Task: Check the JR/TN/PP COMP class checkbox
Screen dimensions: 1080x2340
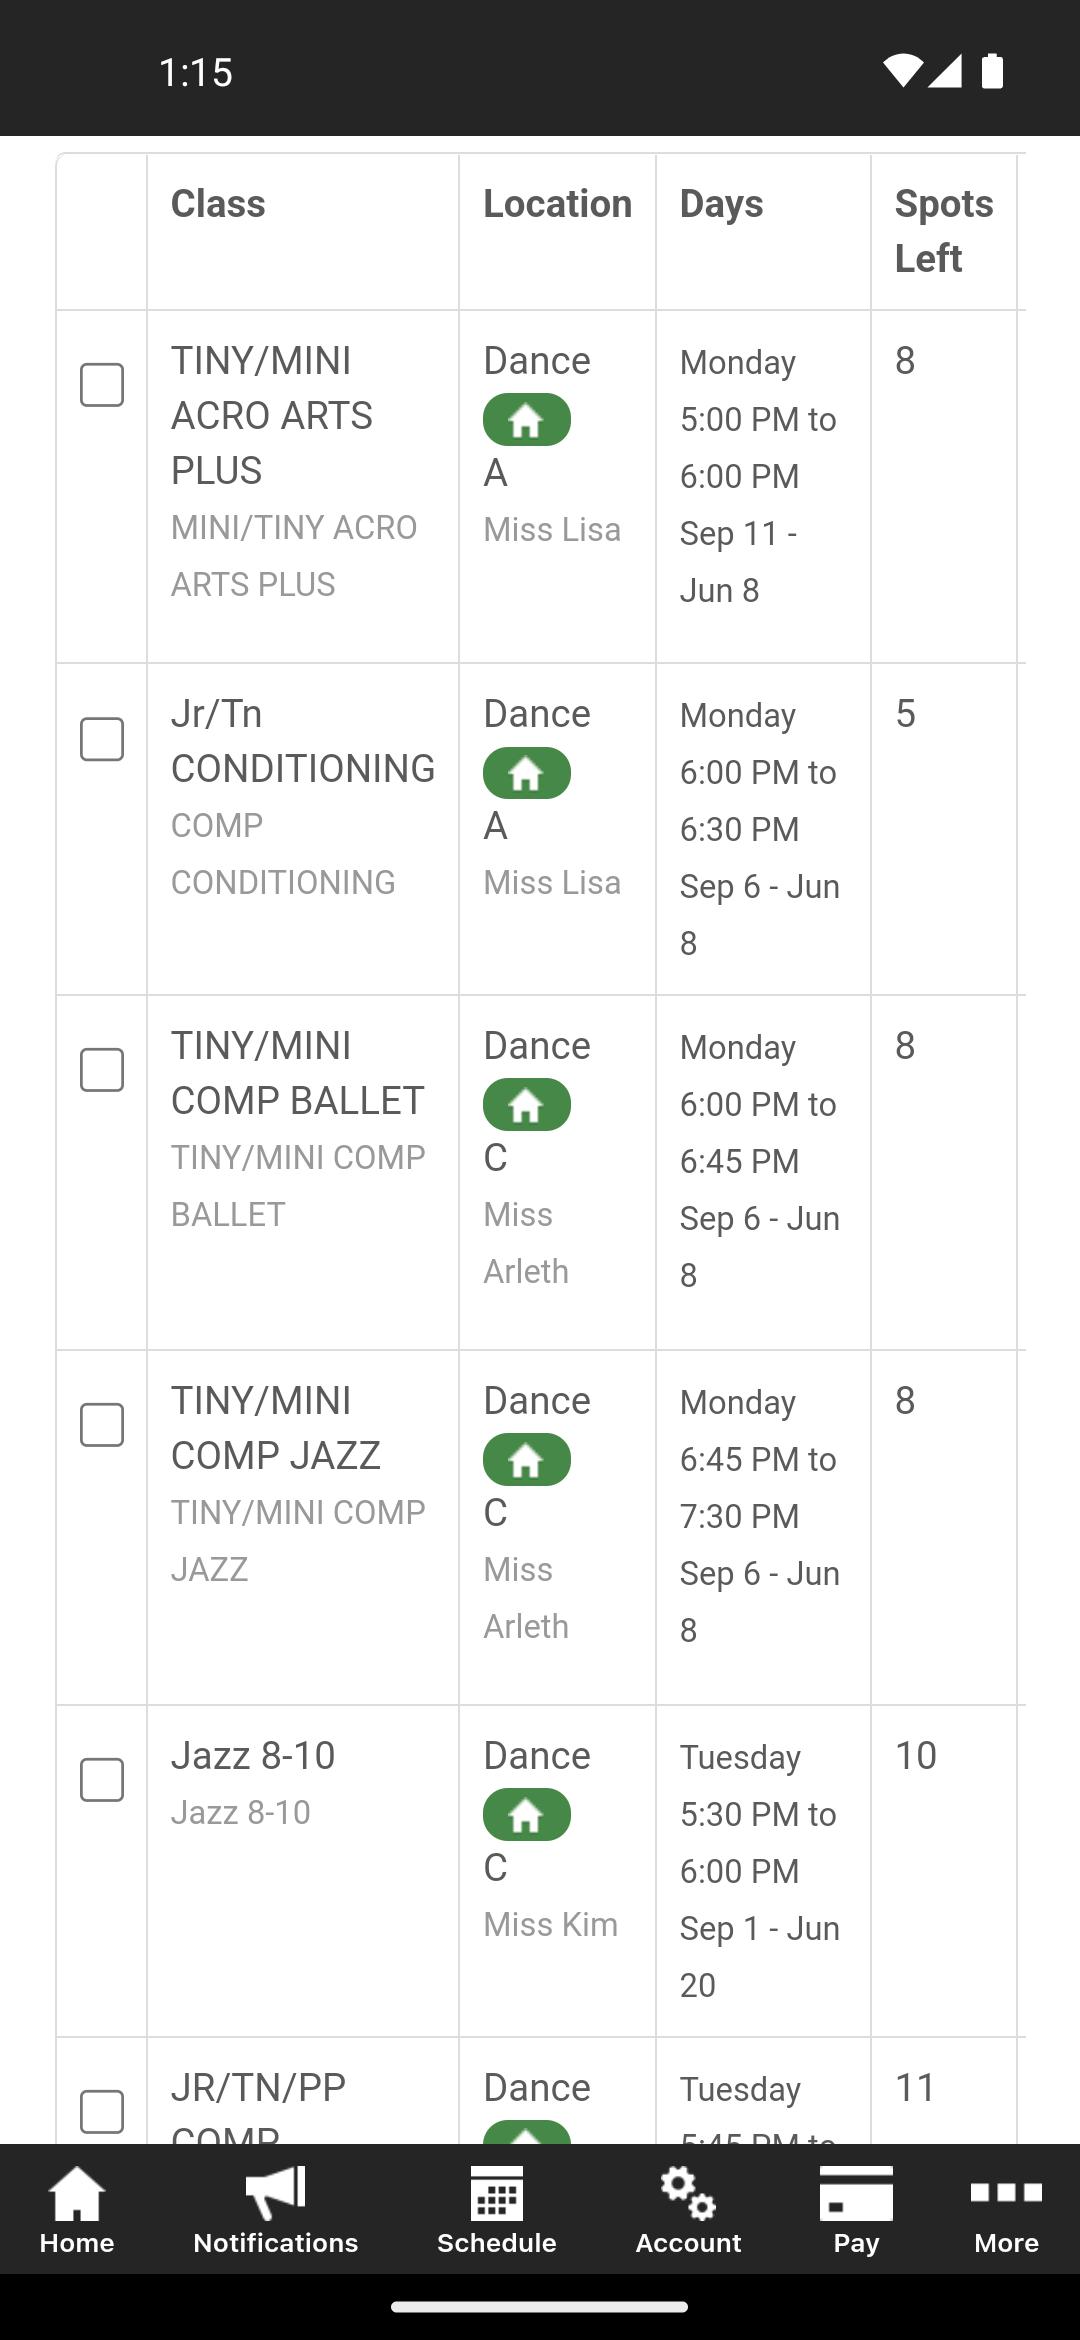Action: (102, 2112)
